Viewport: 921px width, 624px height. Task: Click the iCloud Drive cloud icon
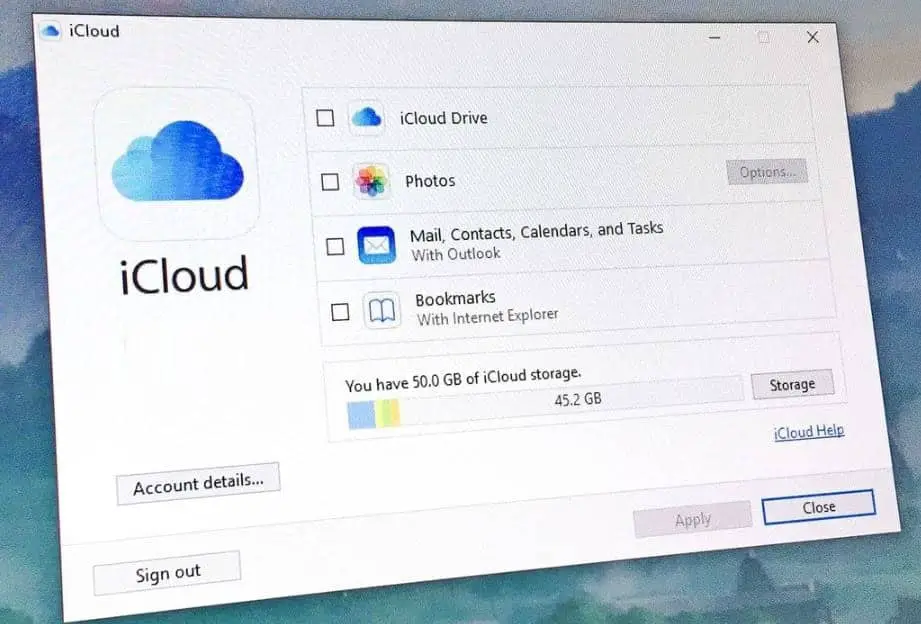coord(367,118)
